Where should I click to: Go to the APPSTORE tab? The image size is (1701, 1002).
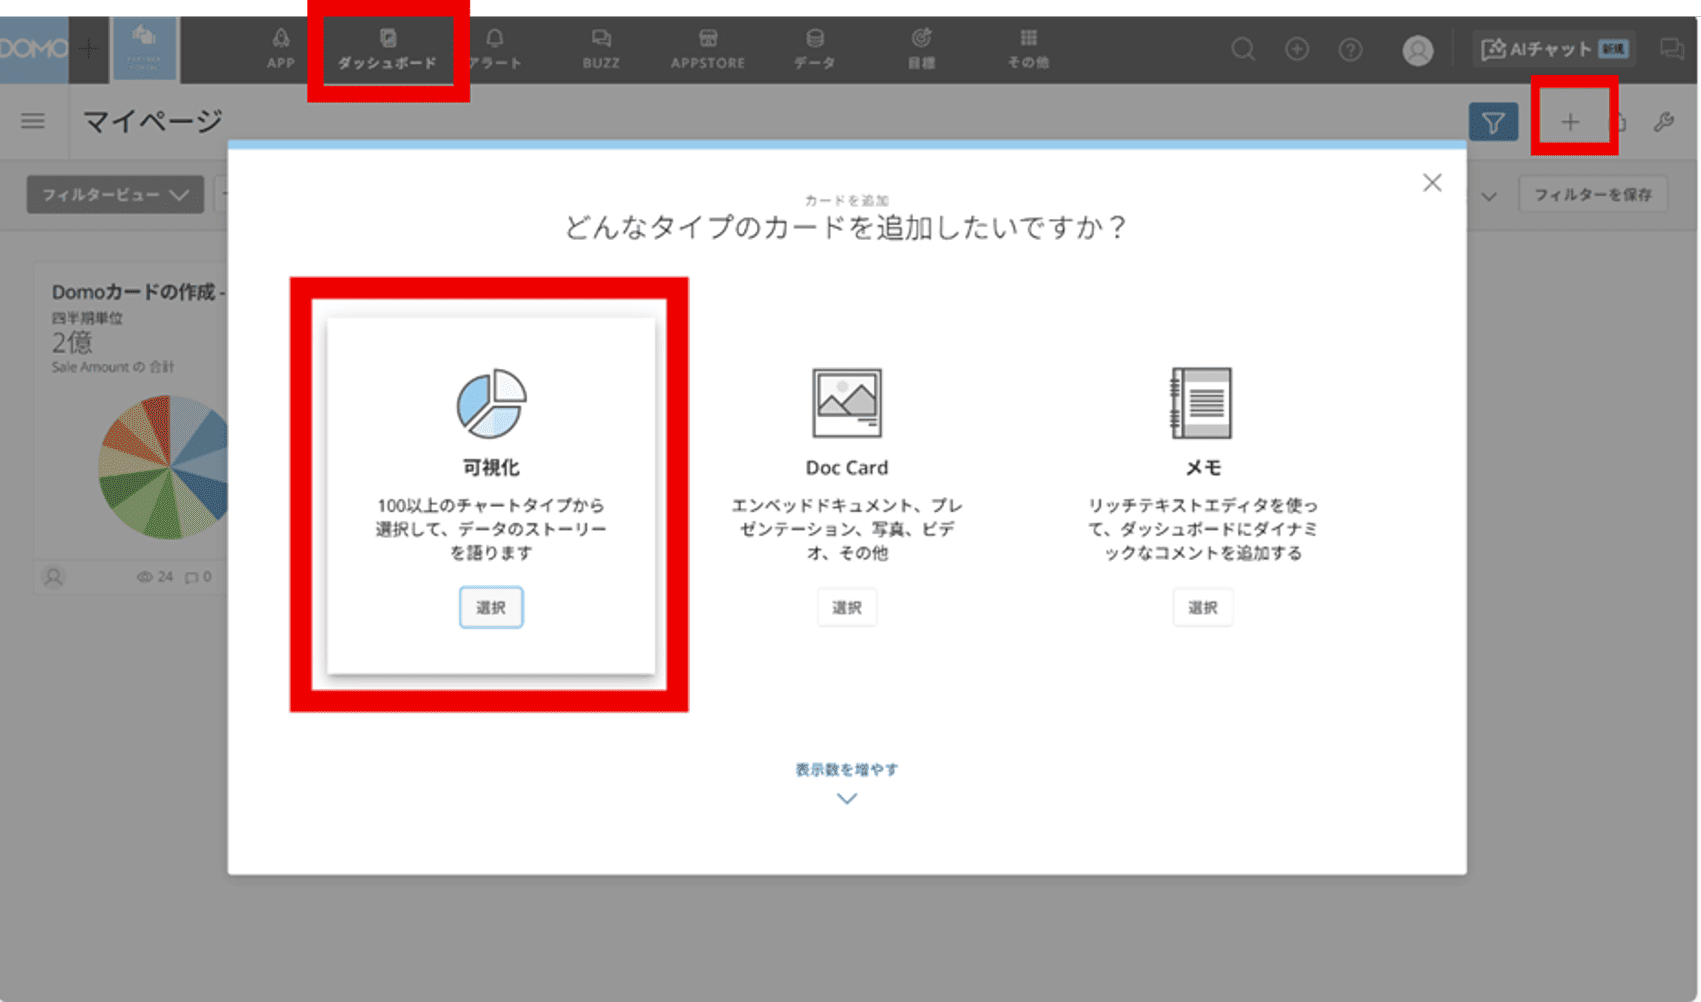[x=707, y=49]
